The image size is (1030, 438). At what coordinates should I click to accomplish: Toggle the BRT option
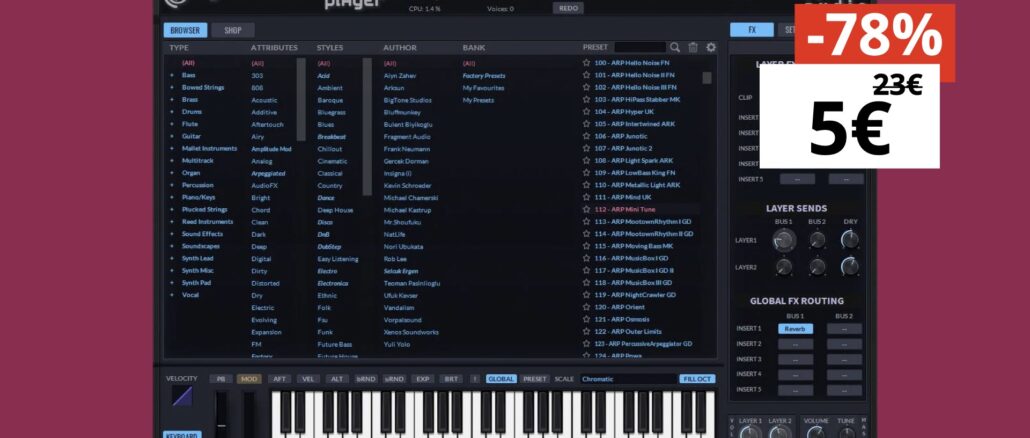[x=451, y=379]
